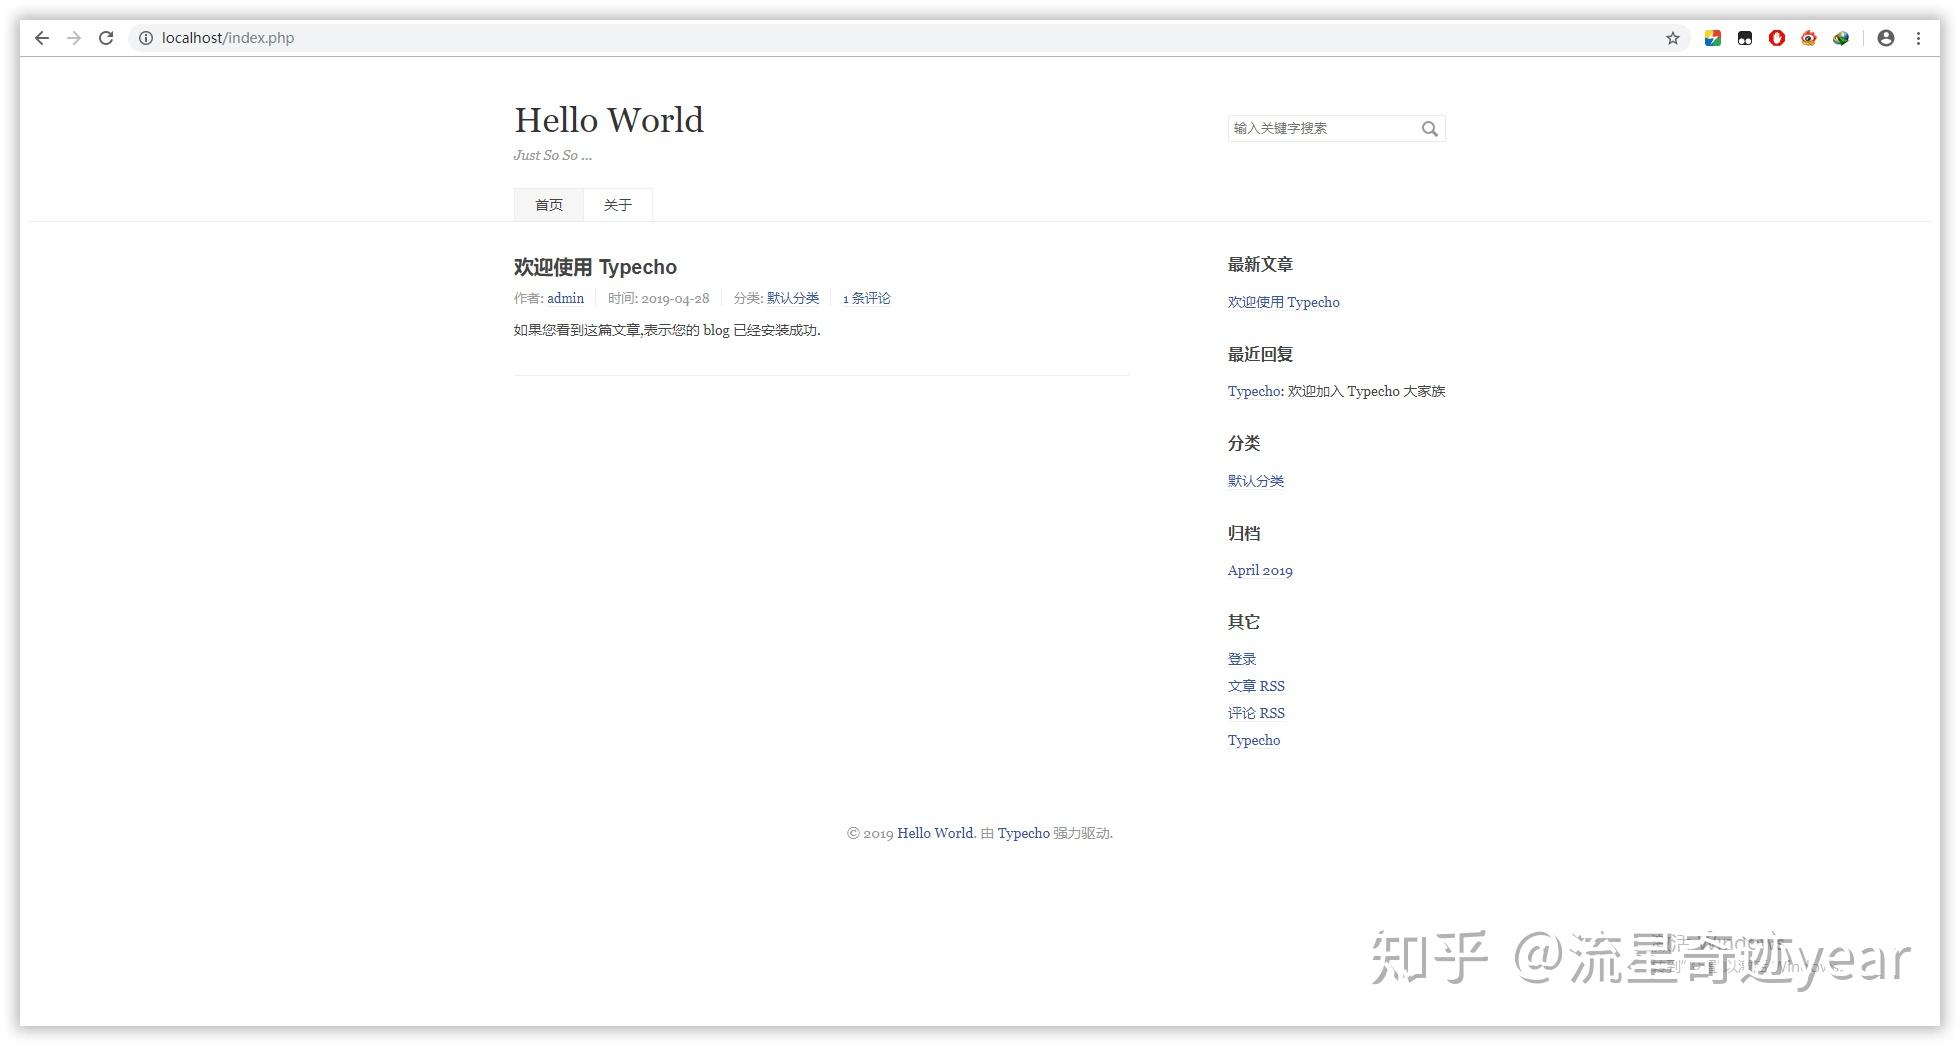The height and width of the screenshot is (1046, 1960).
Task: Go back using the browser back arrow
Action: point(42,38)
